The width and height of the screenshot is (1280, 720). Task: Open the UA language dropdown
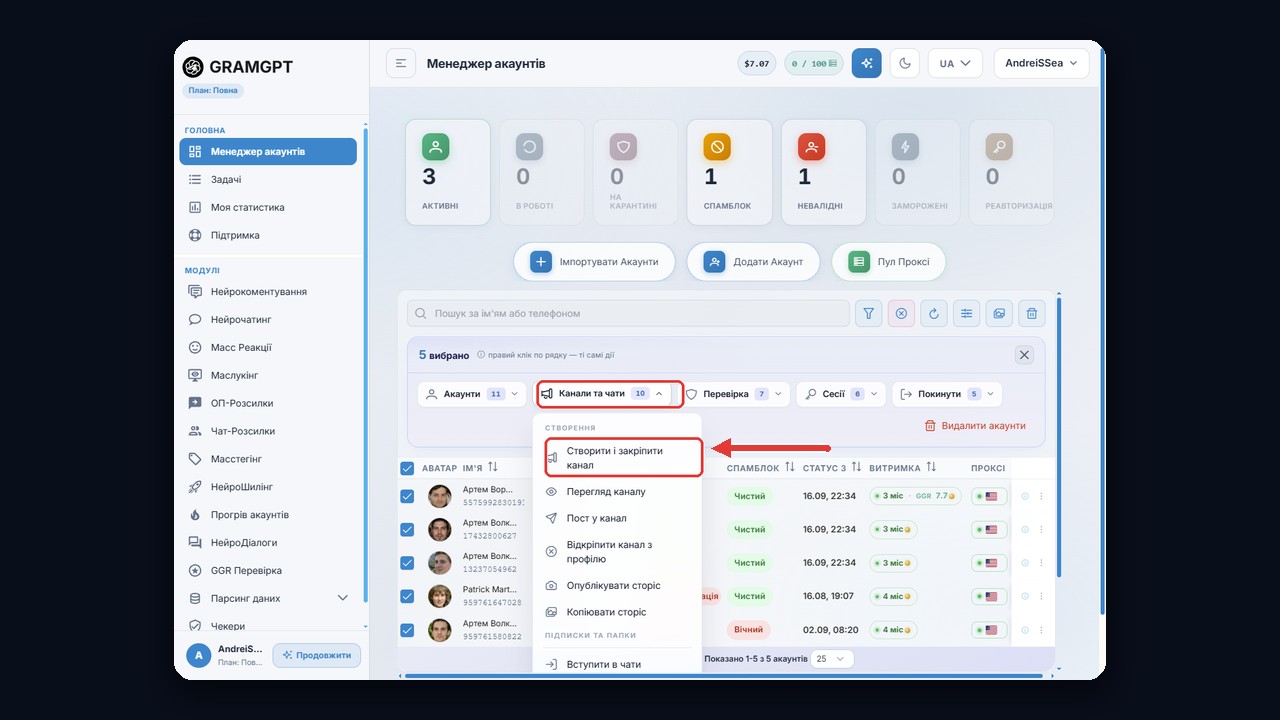pyautogui.click(x=955, y=63)
